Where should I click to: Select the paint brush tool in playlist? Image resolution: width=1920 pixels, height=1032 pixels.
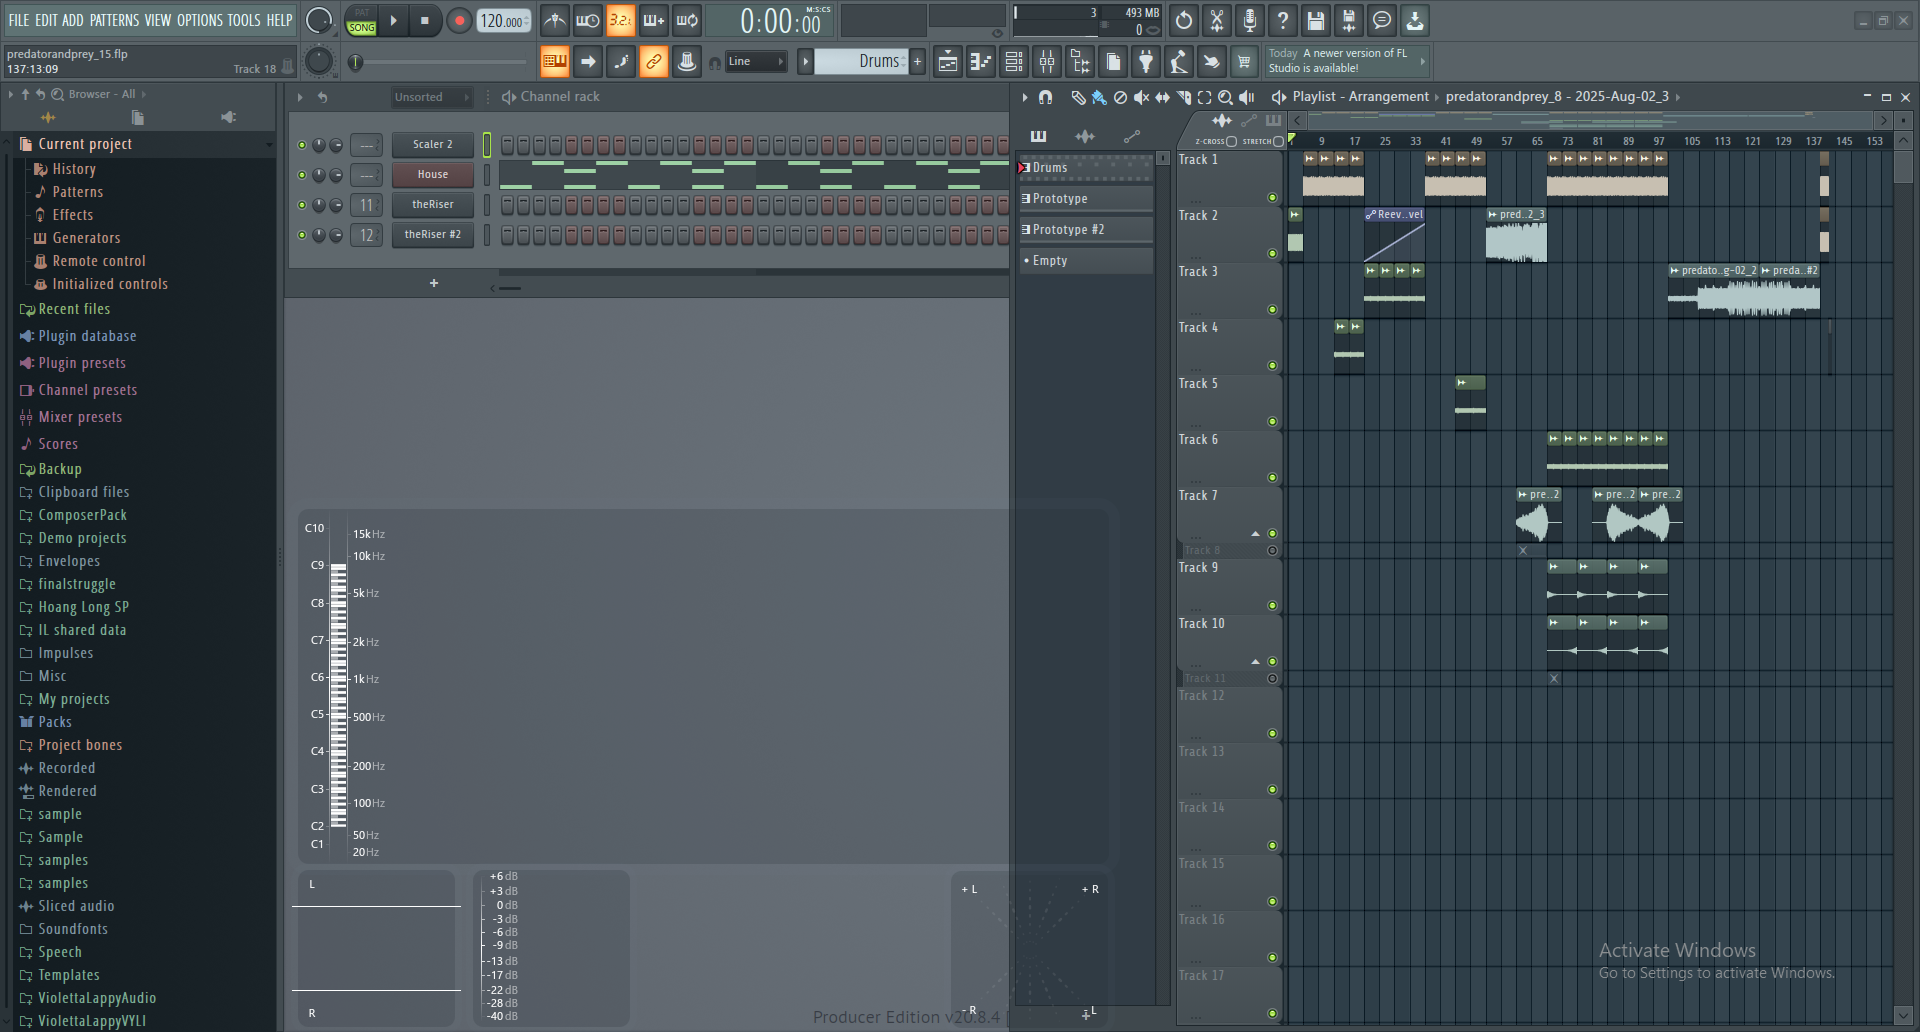1099,97
